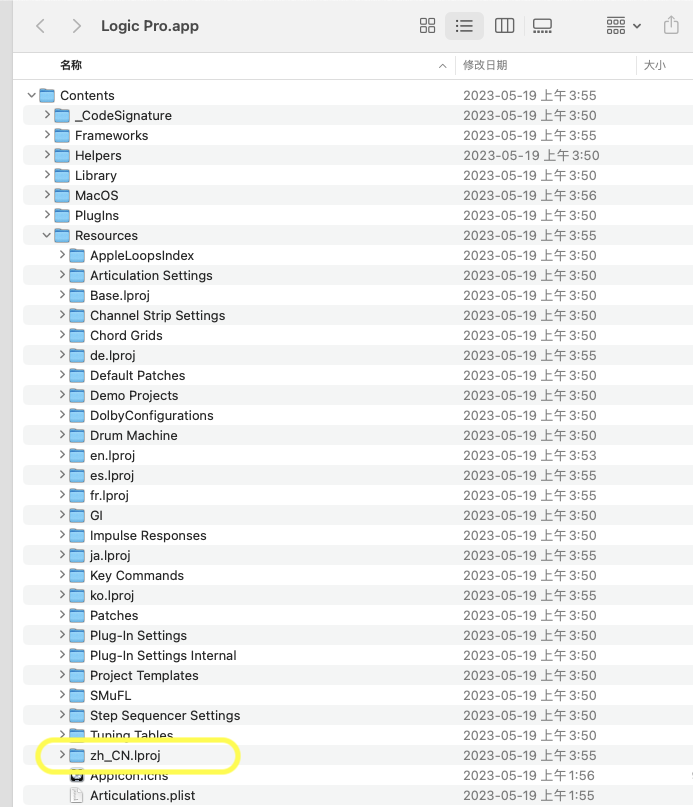Select the SMuFL folder row
Viewport: 693px width, 807px height.
tap(358, 695)
